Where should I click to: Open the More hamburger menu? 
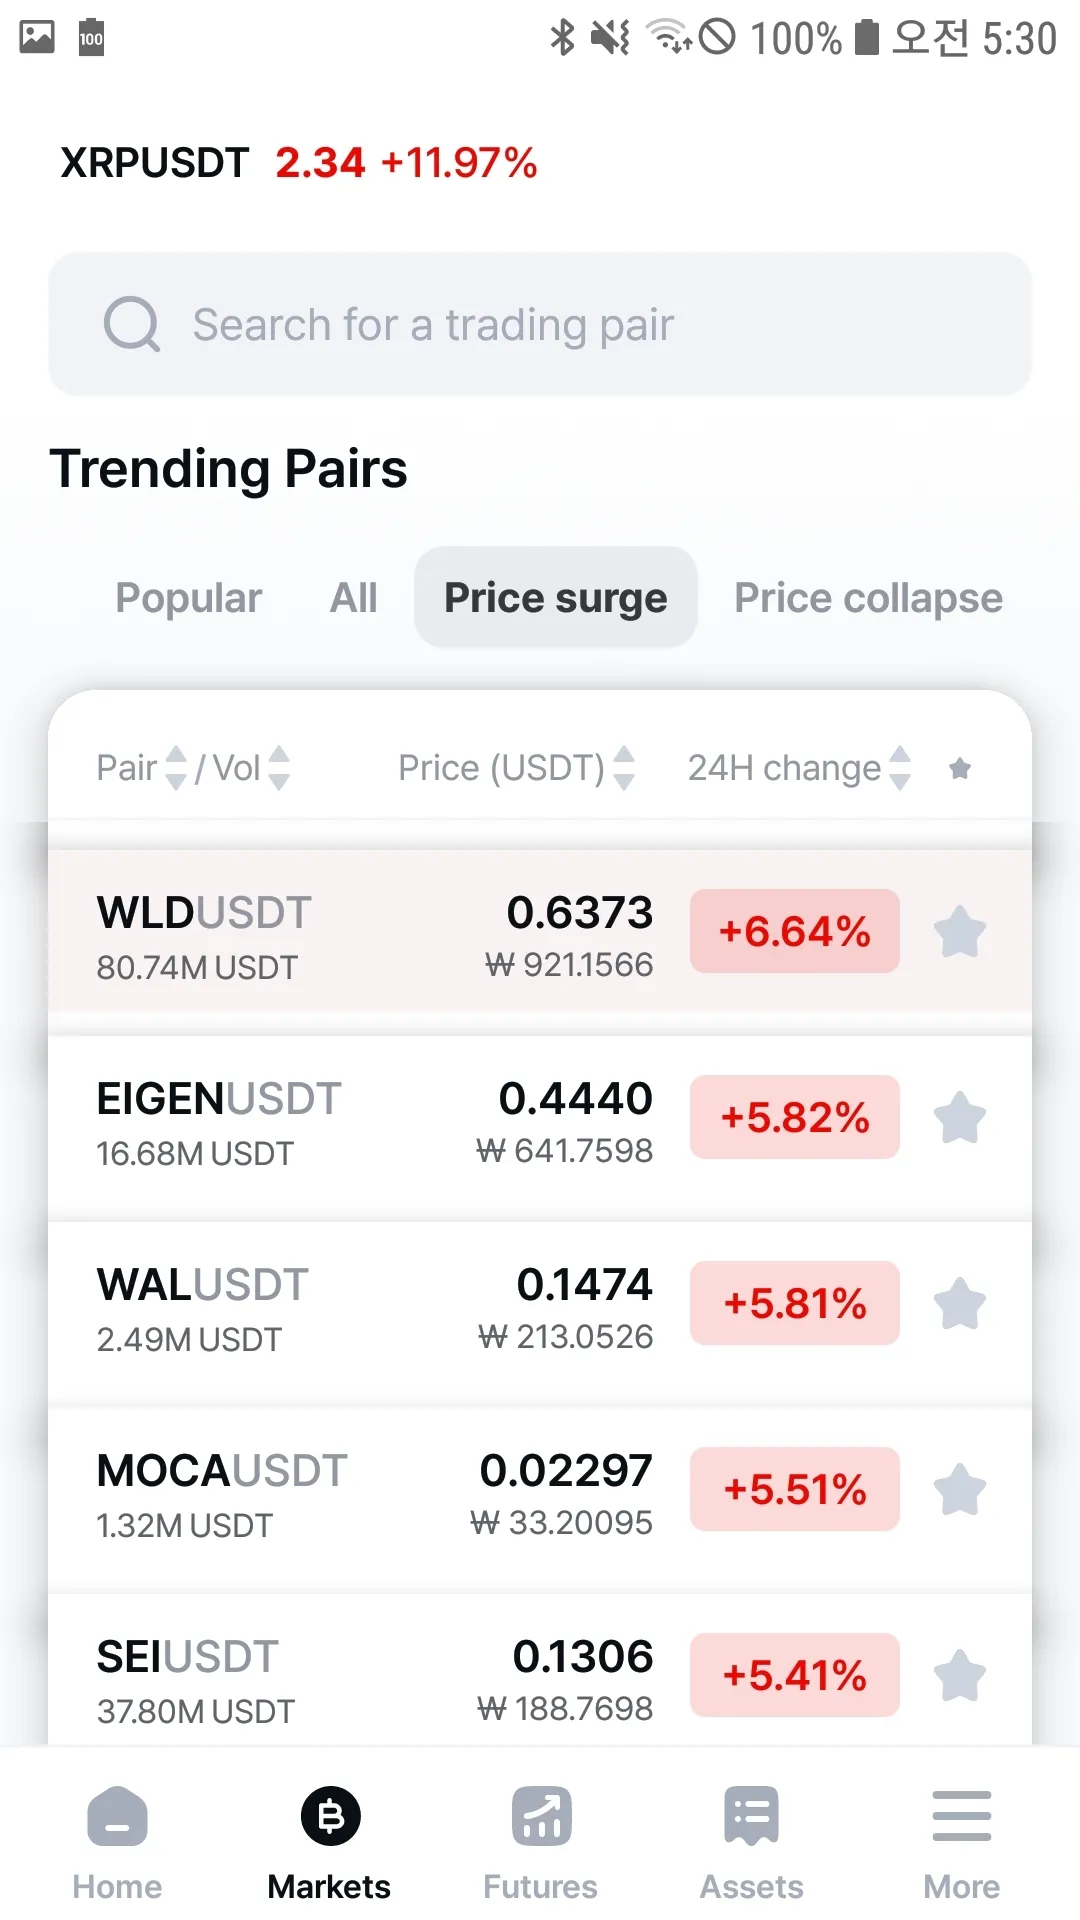click(x=961, y=1816)
